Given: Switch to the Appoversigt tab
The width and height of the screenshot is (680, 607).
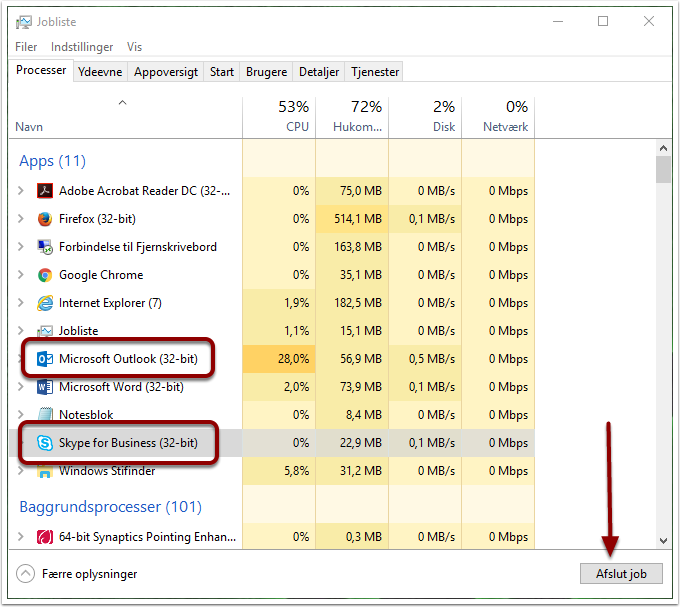Looking at the screenshot, I should [166, 72].
